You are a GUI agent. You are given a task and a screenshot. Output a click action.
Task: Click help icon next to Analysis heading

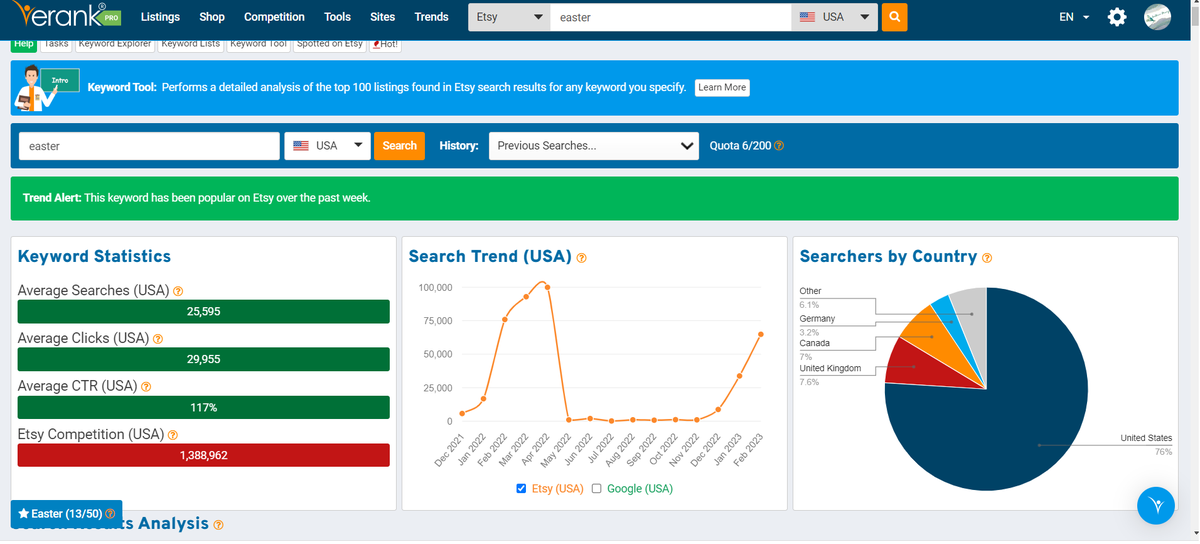218,525
